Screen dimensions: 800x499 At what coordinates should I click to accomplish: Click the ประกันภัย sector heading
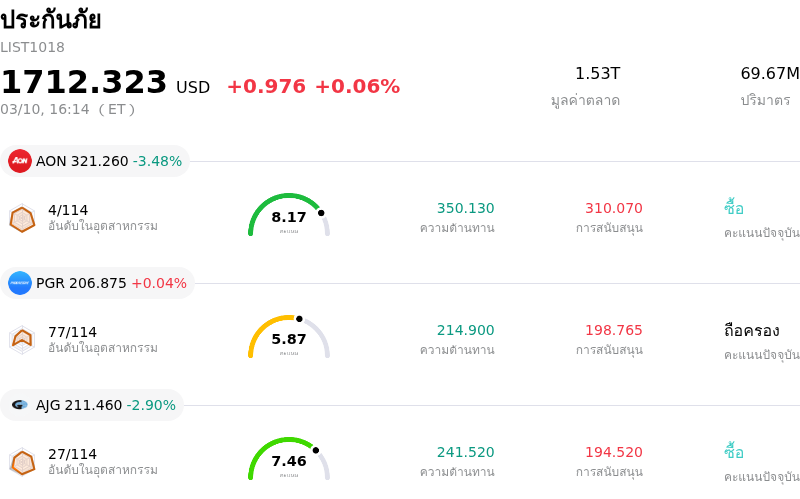[x=51, y=20]
